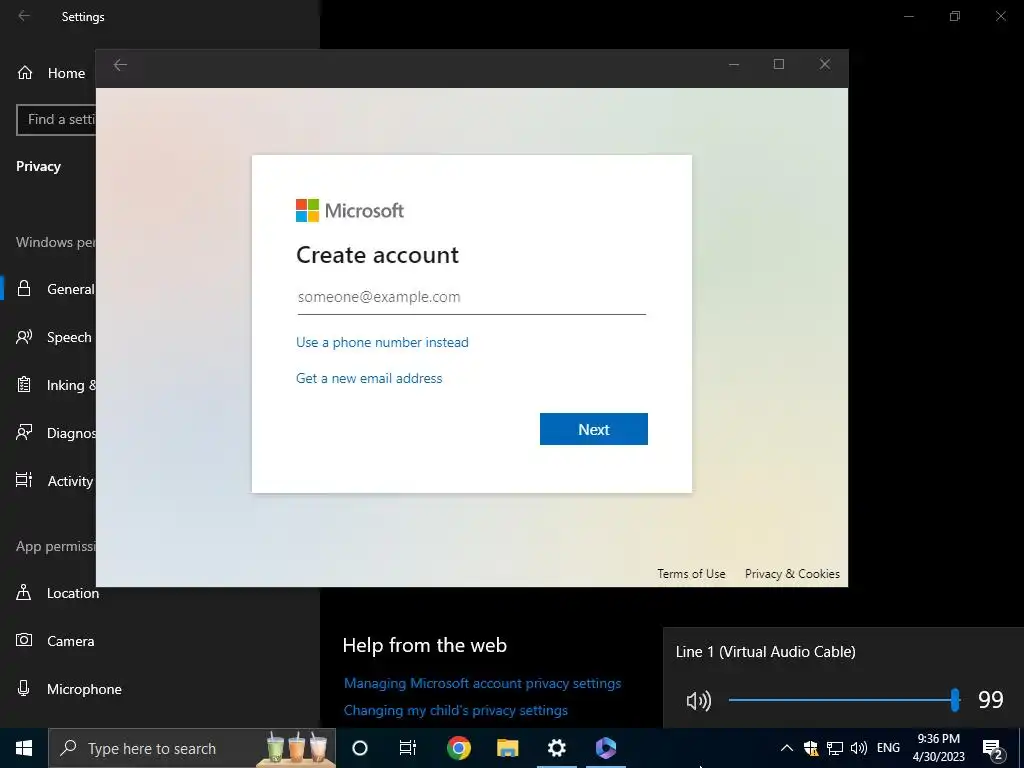Click the Next button
The height and width of the screenshot is (768, 1024).
pyautogui.click(x=594, y=429)
